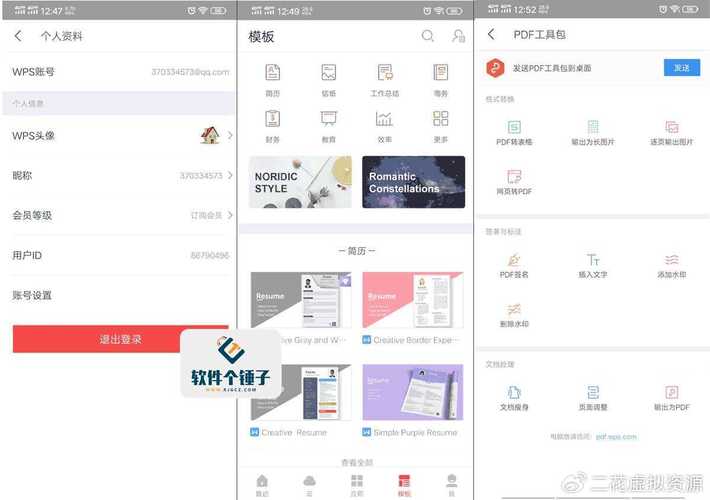Launch the 输出为PDF tool
The width and height of the screenshot is (710, 500).
point(672,398)
